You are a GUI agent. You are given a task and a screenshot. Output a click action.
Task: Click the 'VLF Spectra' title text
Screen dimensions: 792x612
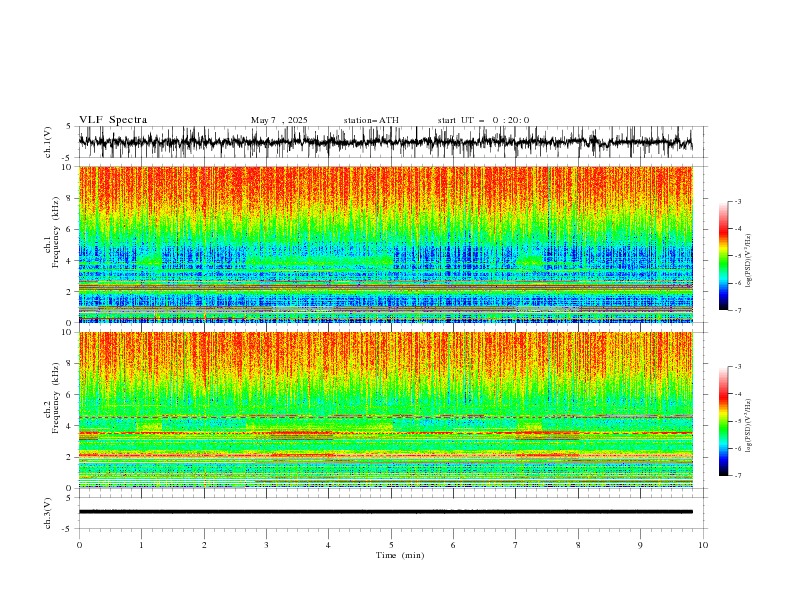113,120
